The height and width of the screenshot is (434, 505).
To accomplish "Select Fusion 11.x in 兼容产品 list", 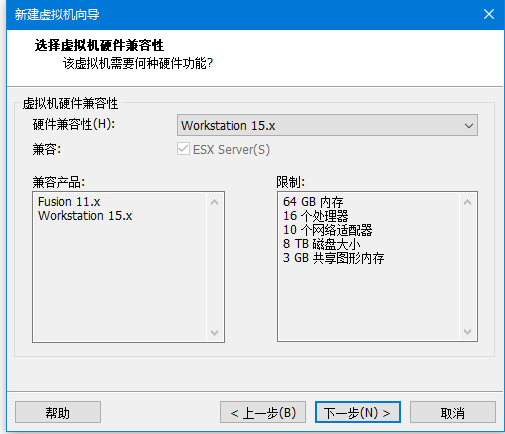I will point(69,202).
